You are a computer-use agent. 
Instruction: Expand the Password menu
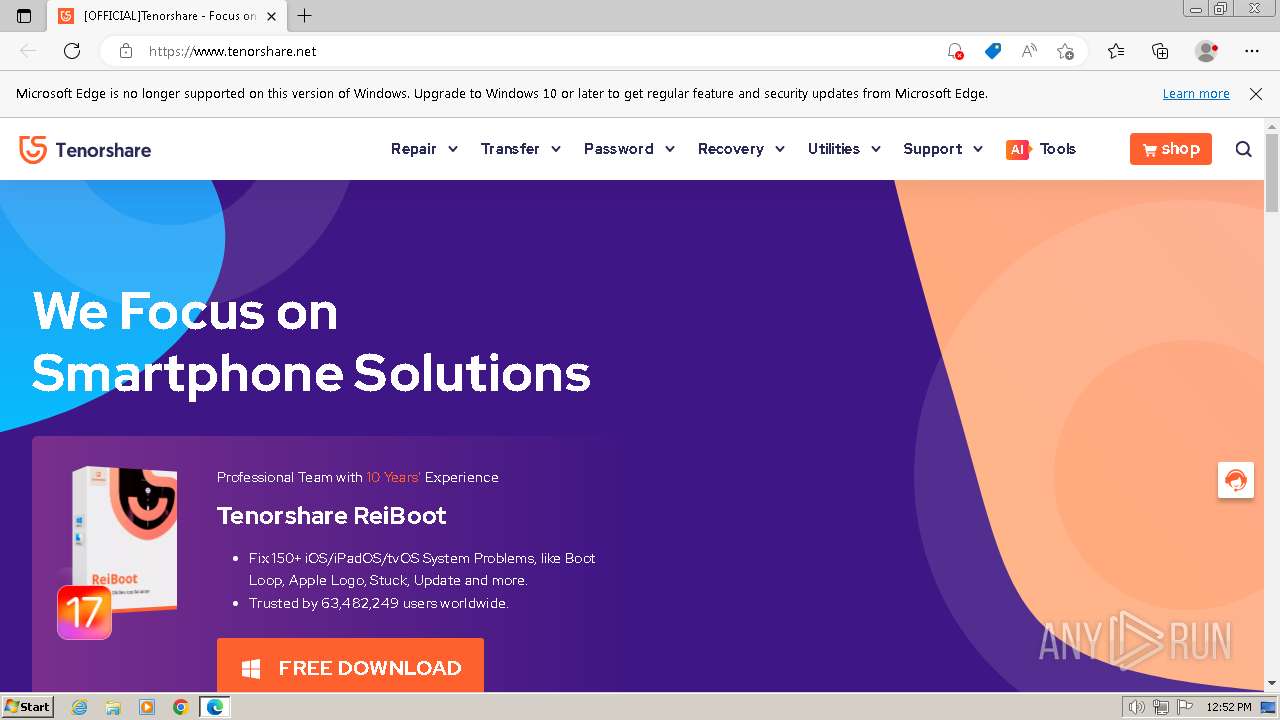(630, 149)
